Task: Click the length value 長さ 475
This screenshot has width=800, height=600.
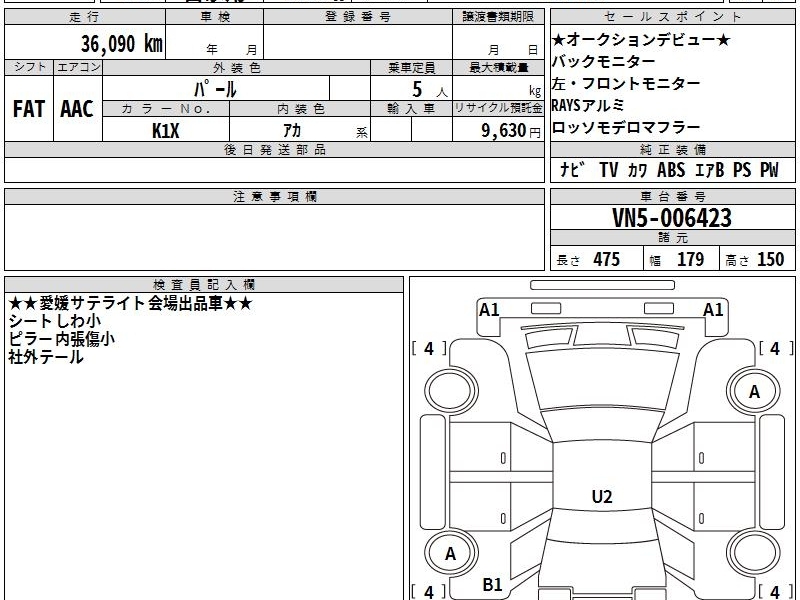Action: (588, 259)
